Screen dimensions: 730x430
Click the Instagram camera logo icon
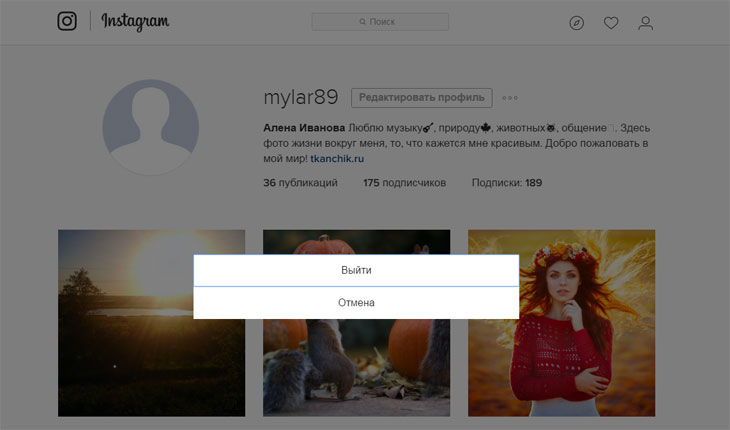click(67, 21)
